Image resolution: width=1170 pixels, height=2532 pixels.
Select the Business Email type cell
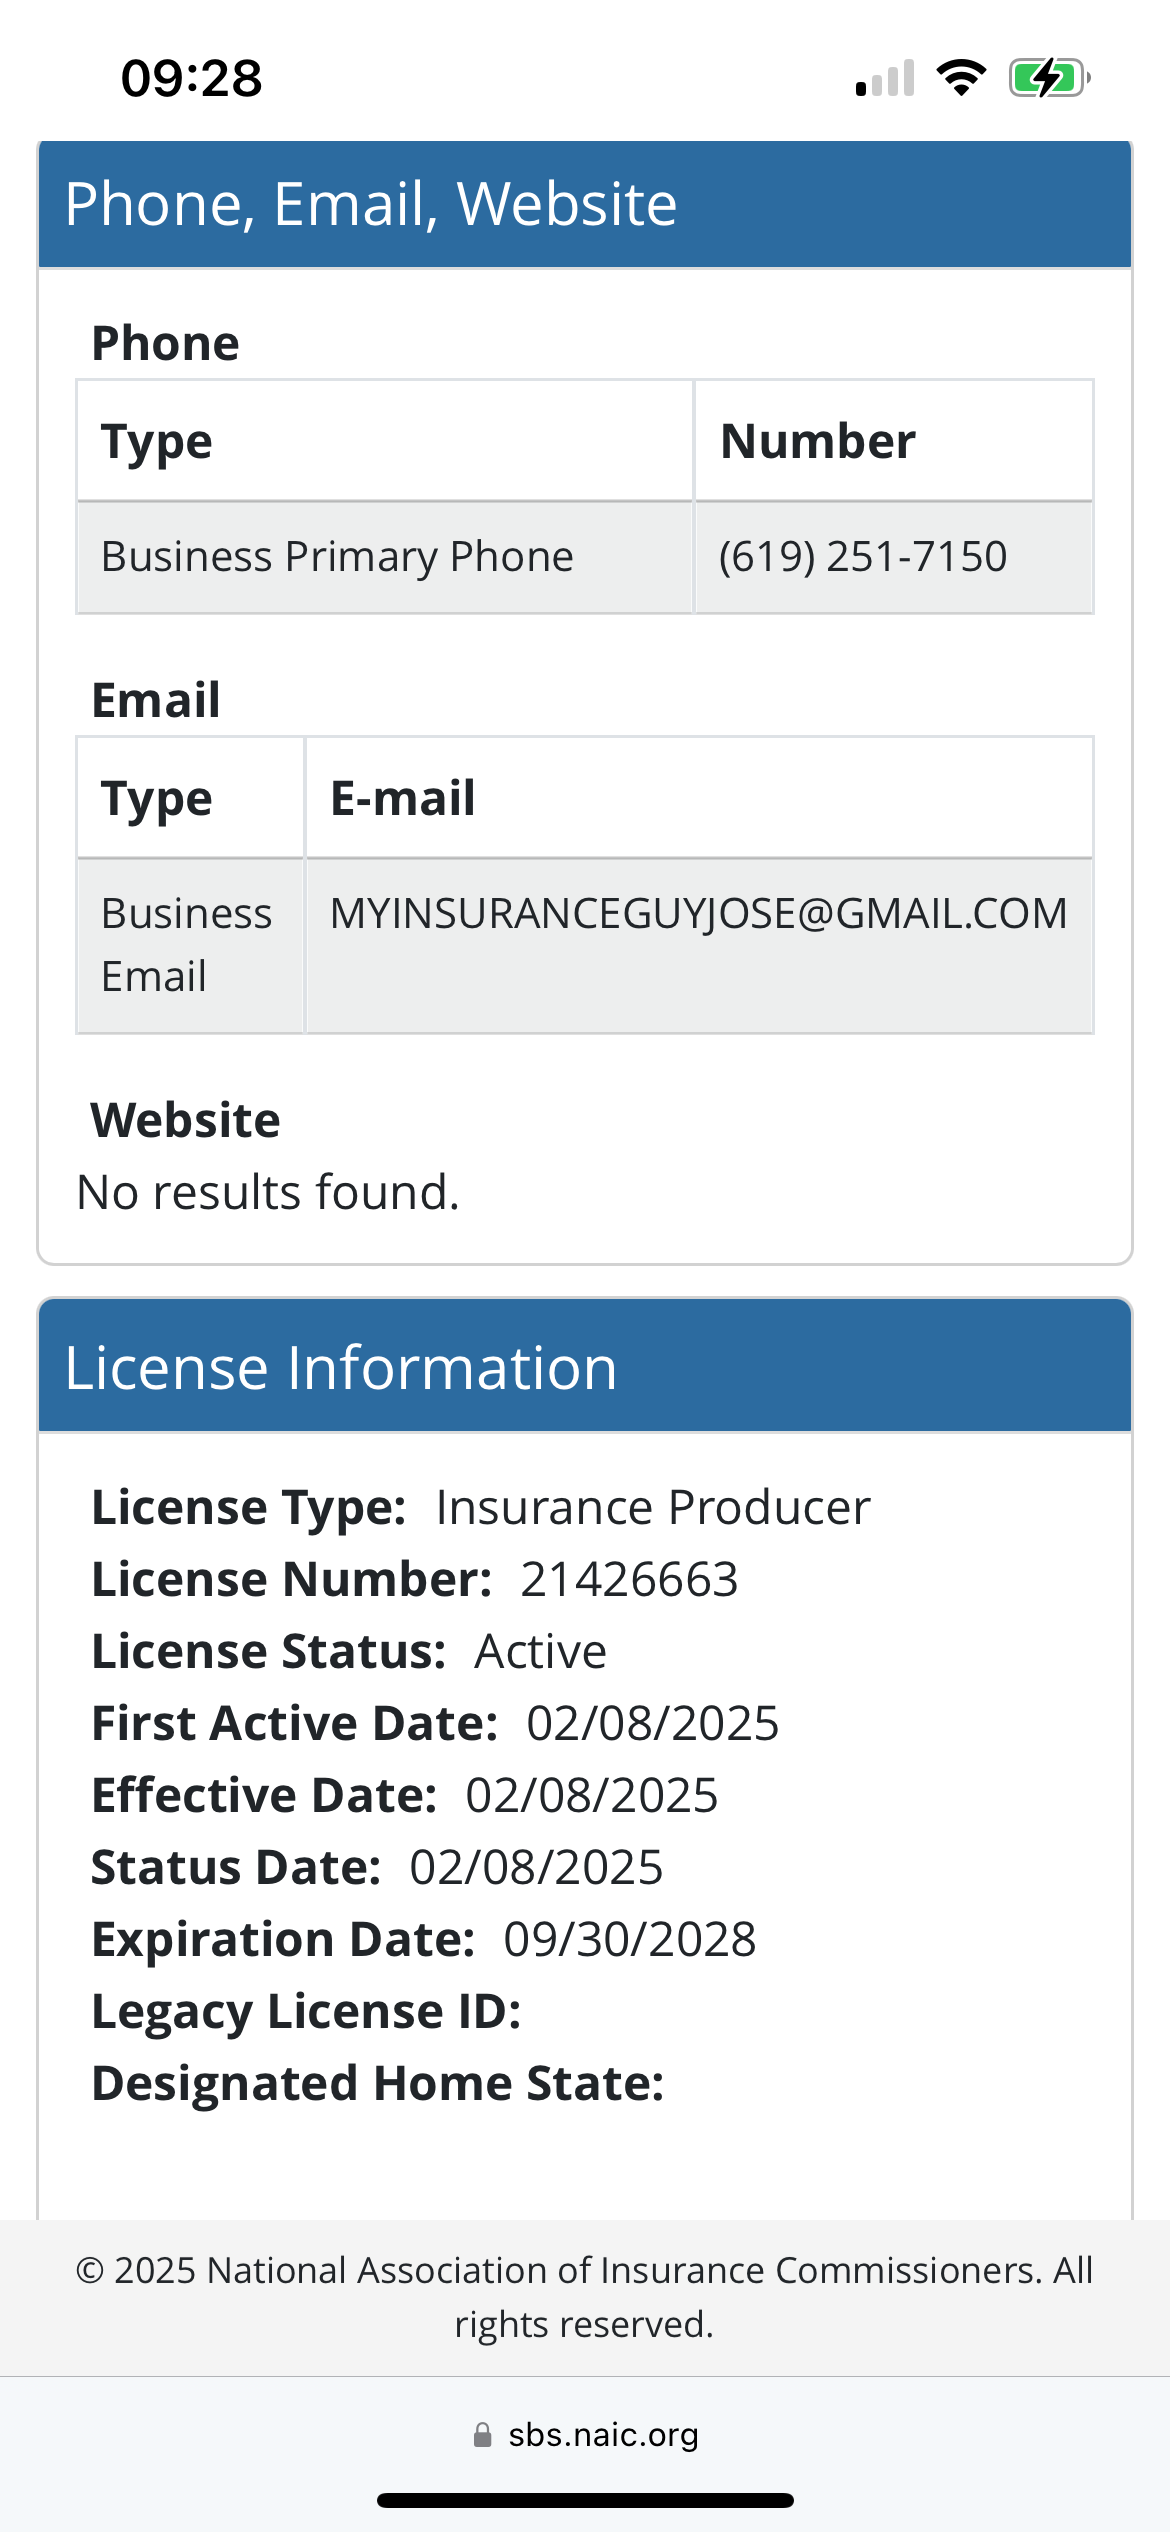point(186,945)
